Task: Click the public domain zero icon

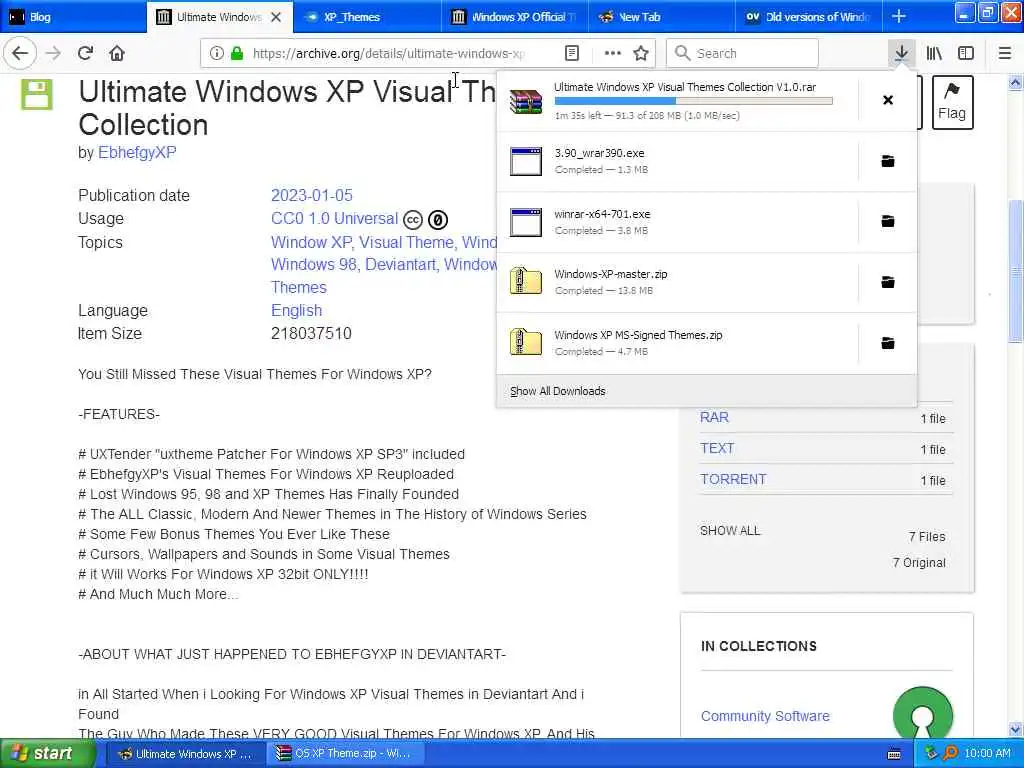Action: point(438,220)
